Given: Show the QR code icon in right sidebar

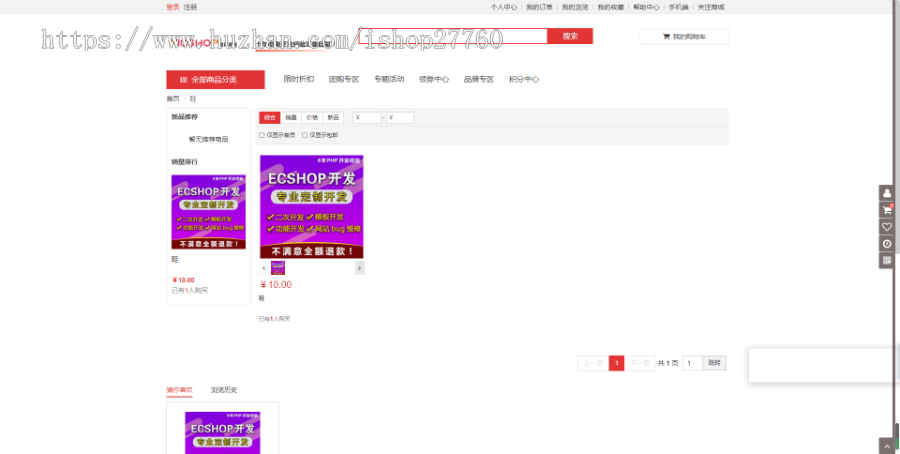Looking at the screenshot, I should (887, 261).
